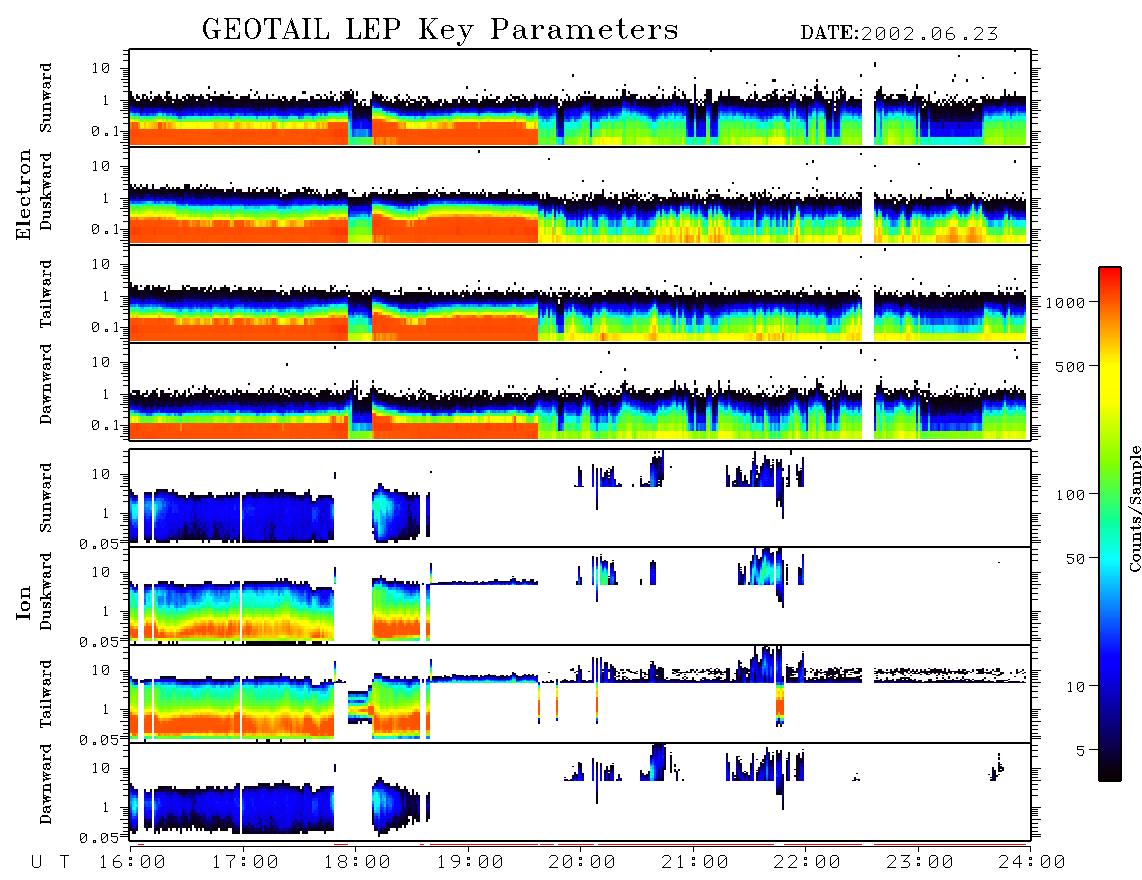1142x880 pixels.
Task: Click the Counts/Sample rainbow color bar
Action: 1109,524
